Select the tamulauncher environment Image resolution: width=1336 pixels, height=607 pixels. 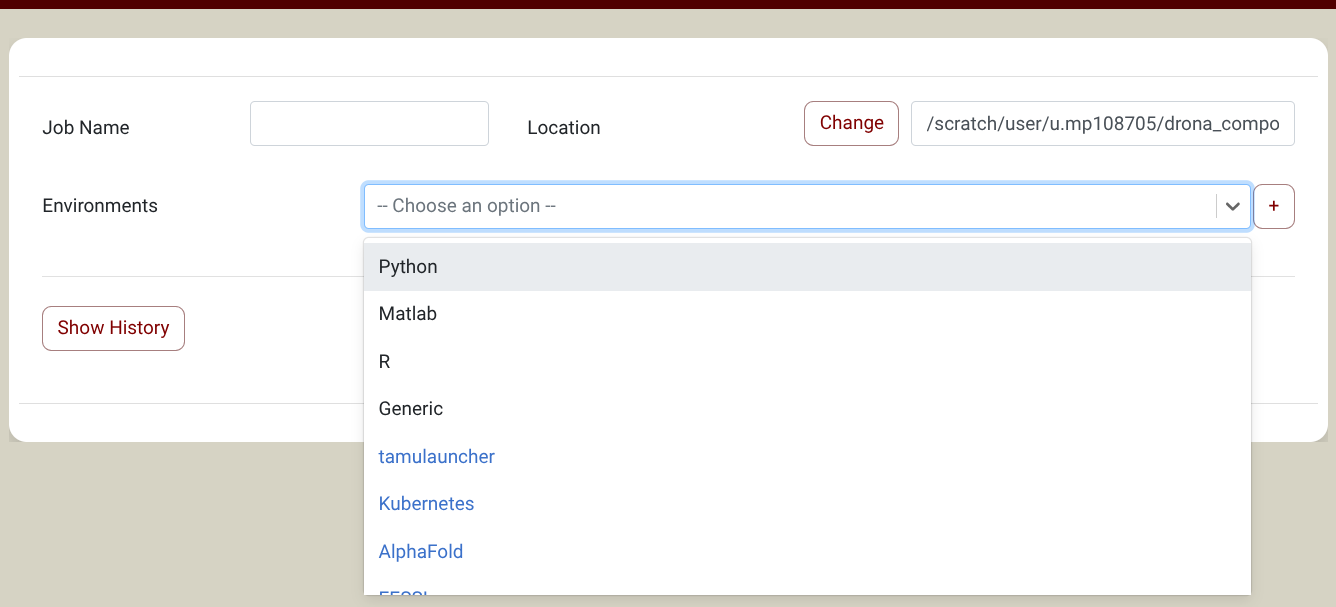tap(807, 457)
